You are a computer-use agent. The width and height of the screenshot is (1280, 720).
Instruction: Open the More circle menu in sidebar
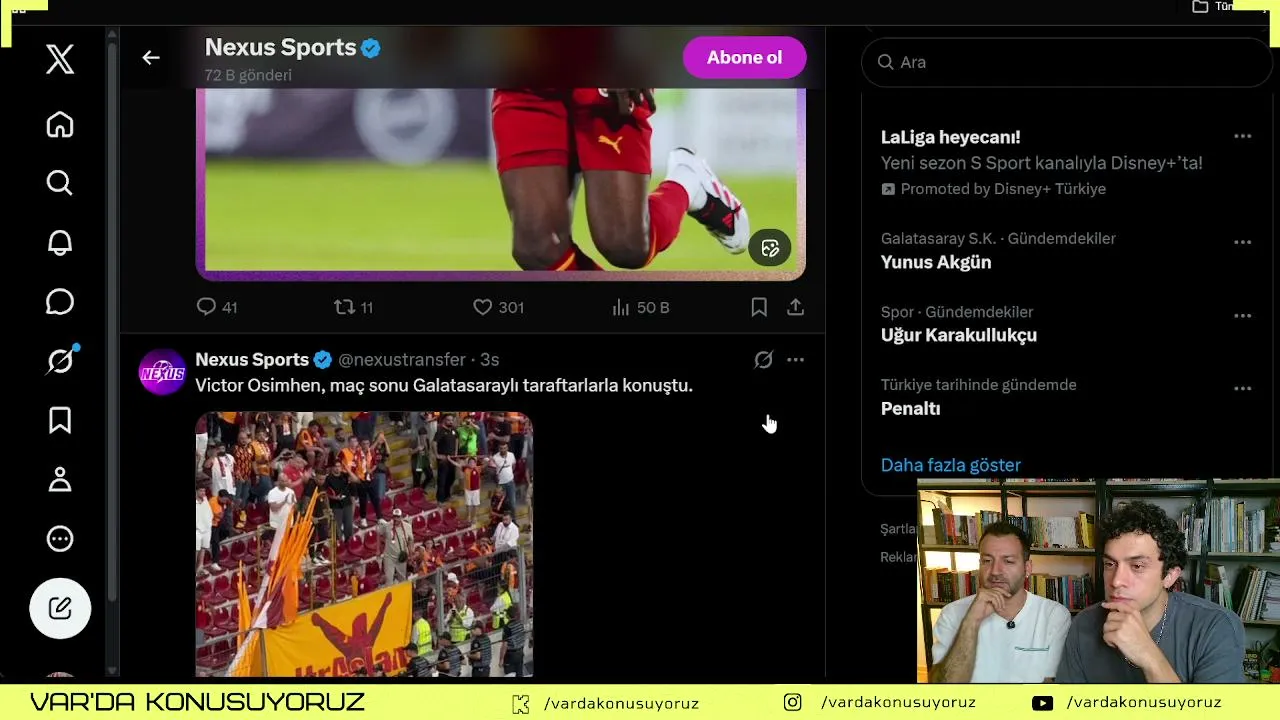60,539
